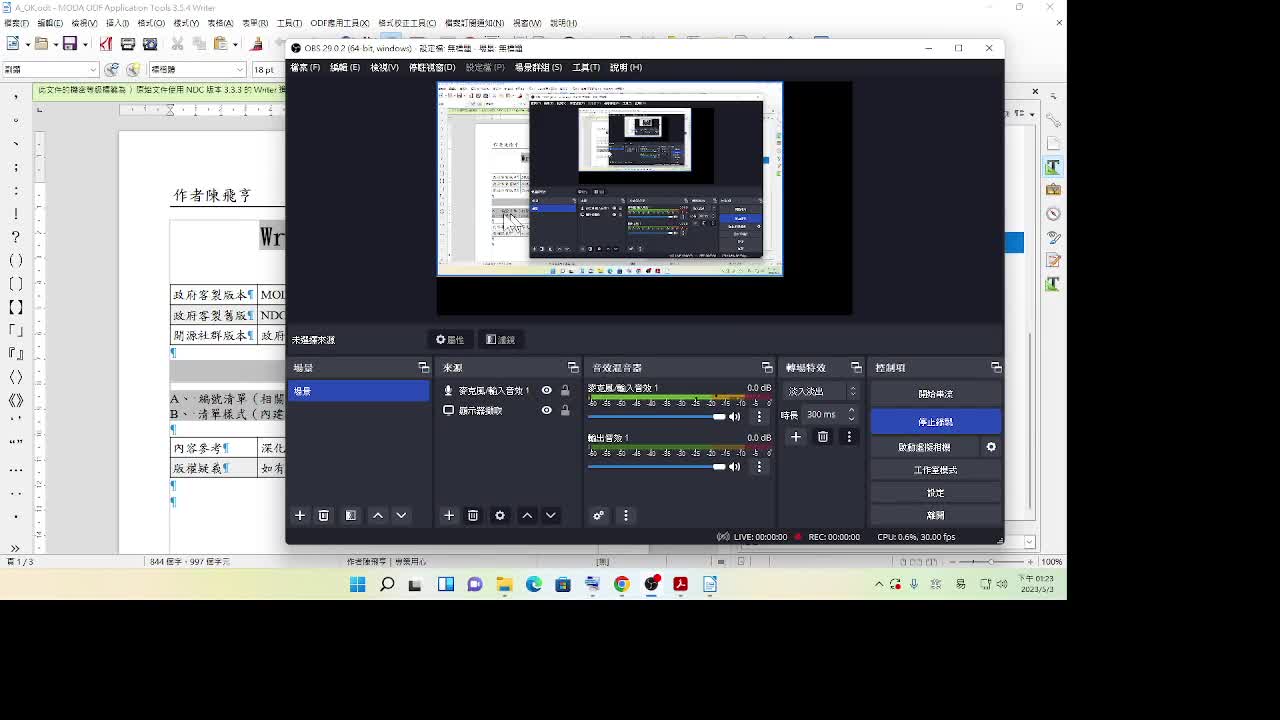Viewport: 1280px width, 720px height.
Task: Show hidden icons in system tray
Action: [x=879, y=584]
